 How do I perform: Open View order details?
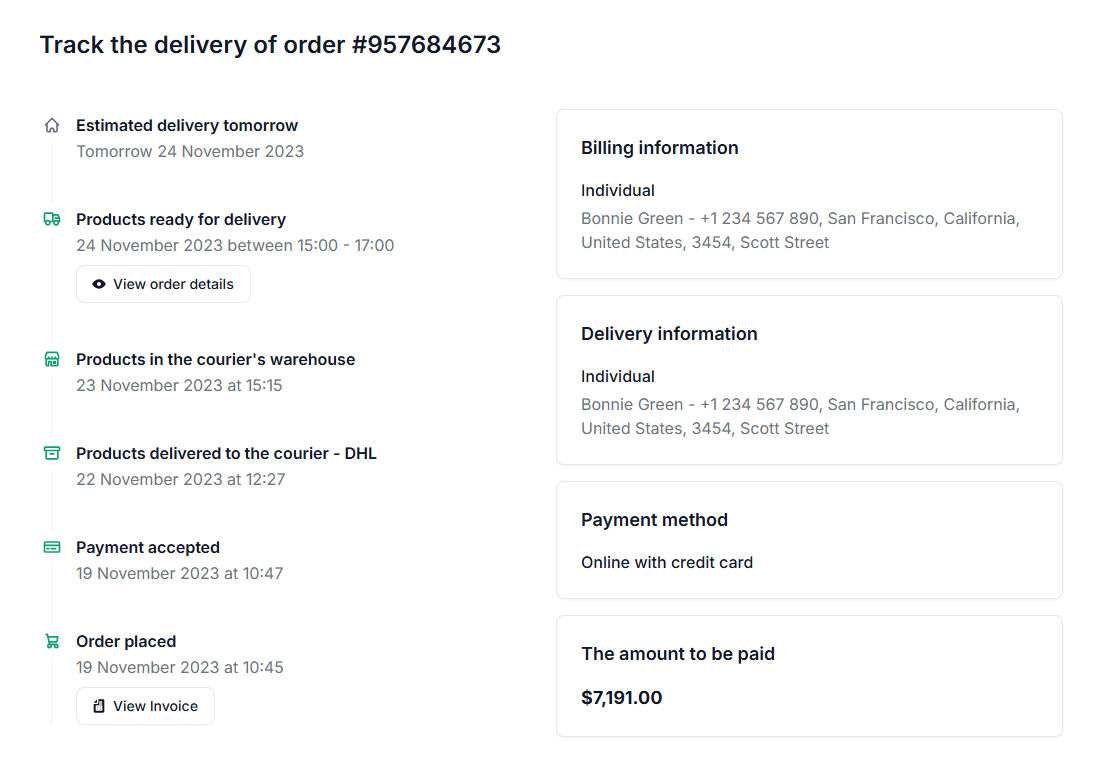(163, 284)
